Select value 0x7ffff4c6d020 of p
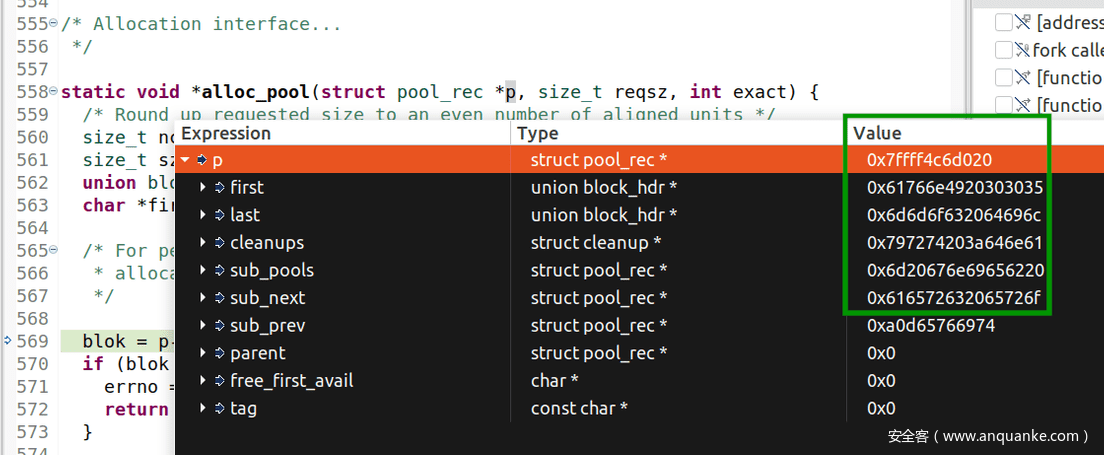The height and width of the screenshot is (455, 1104). click(x=929, y=160)
